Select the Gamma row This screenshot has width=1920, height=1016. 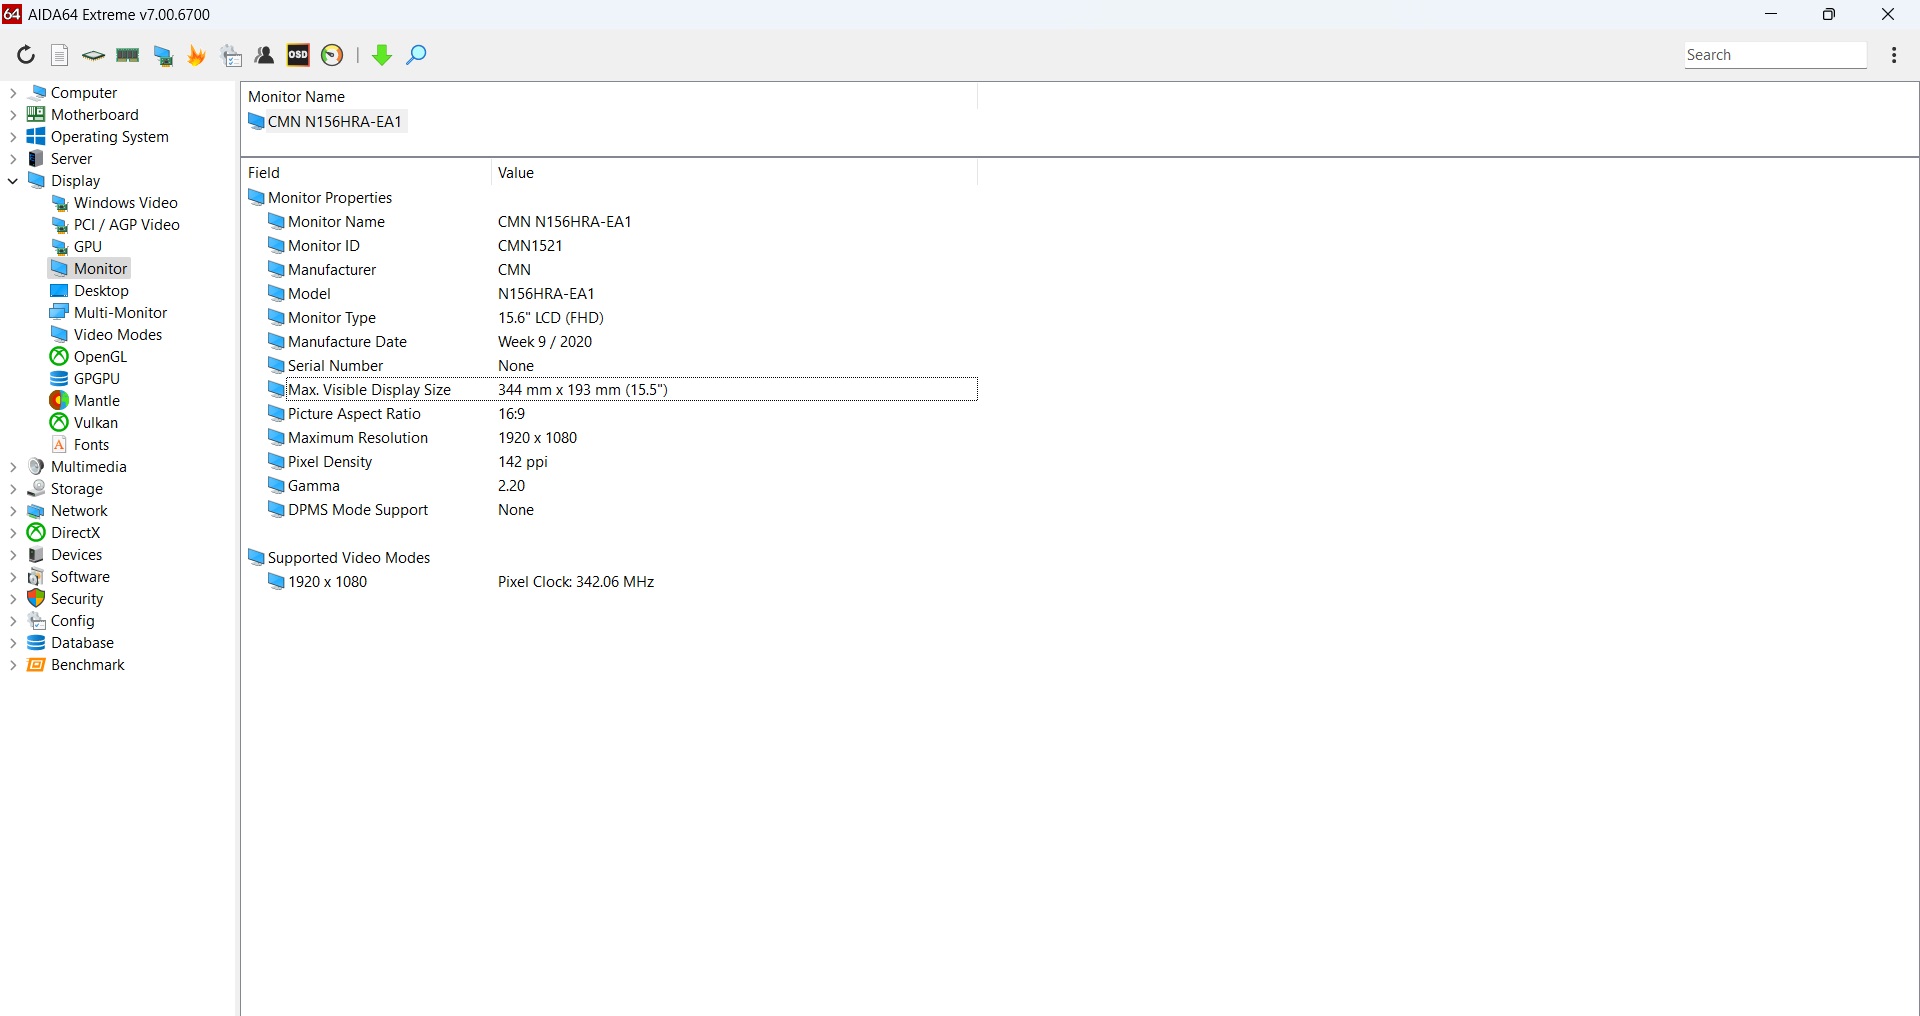click(x=612, y=486)
